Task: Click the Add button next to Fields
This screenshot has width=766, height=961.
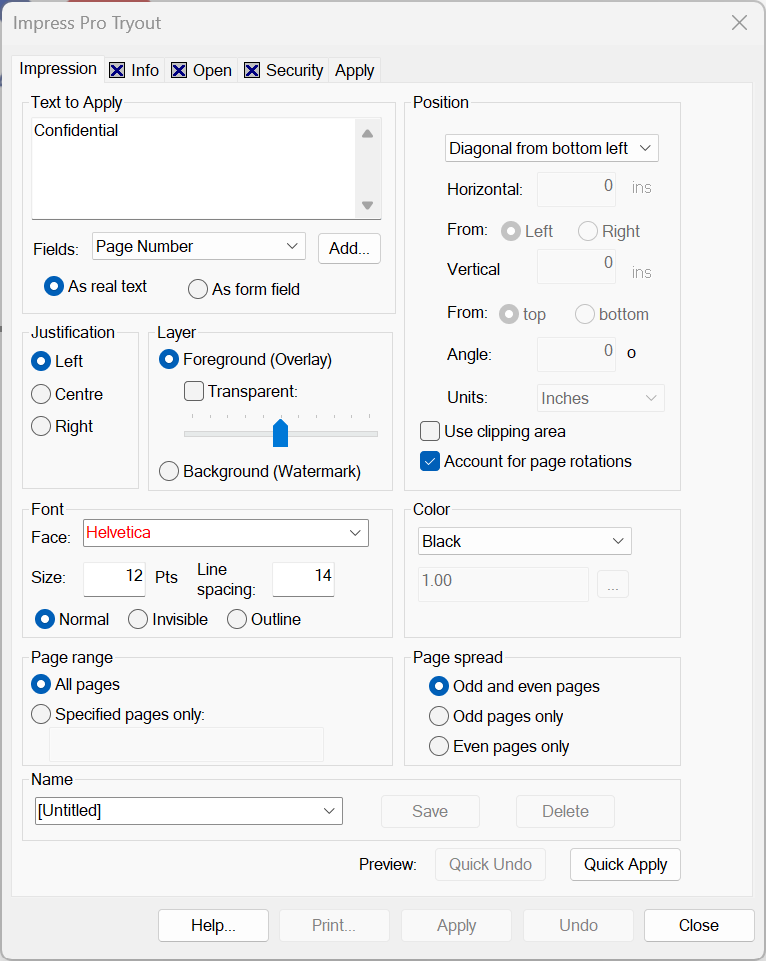Action: [x=348, y=248]
